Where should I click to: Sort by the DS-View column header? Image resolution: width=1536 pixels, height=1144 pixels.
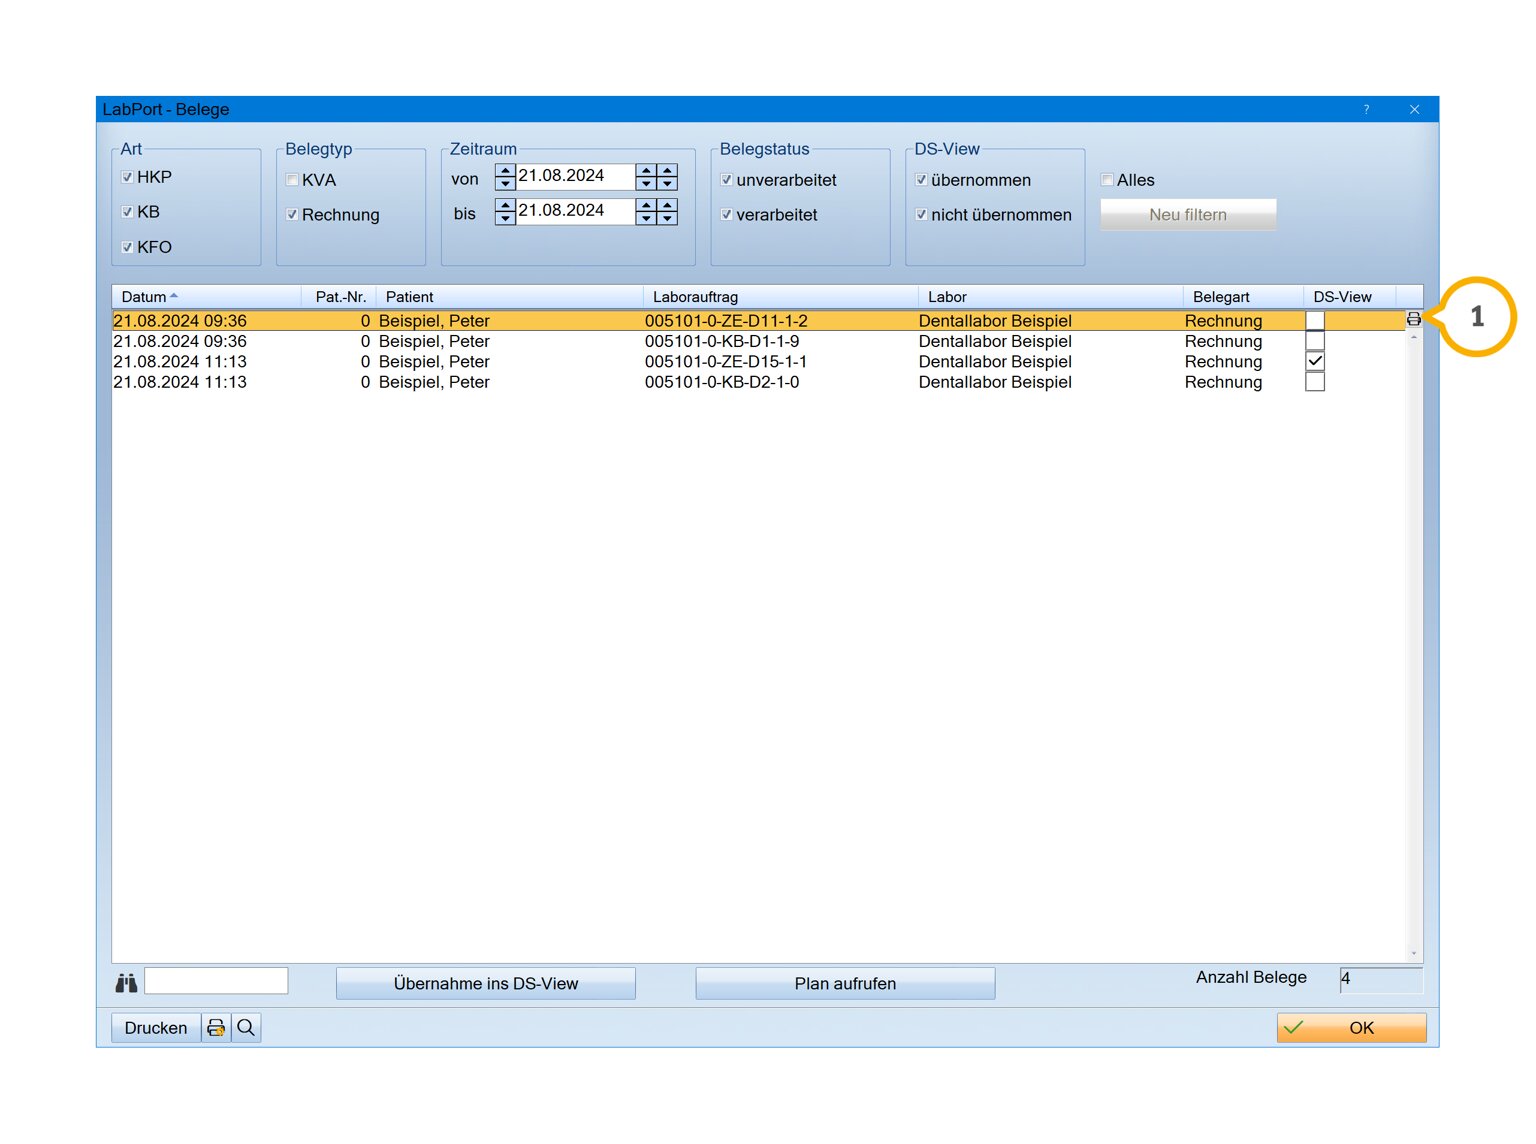1350,297
